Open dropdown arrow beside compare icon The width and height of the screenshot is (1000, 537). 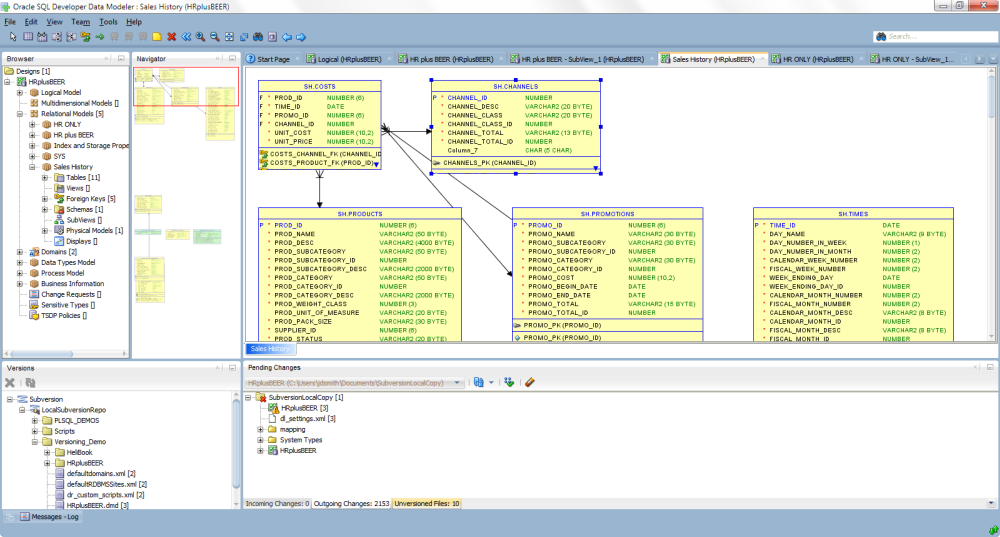click(491, 383)
